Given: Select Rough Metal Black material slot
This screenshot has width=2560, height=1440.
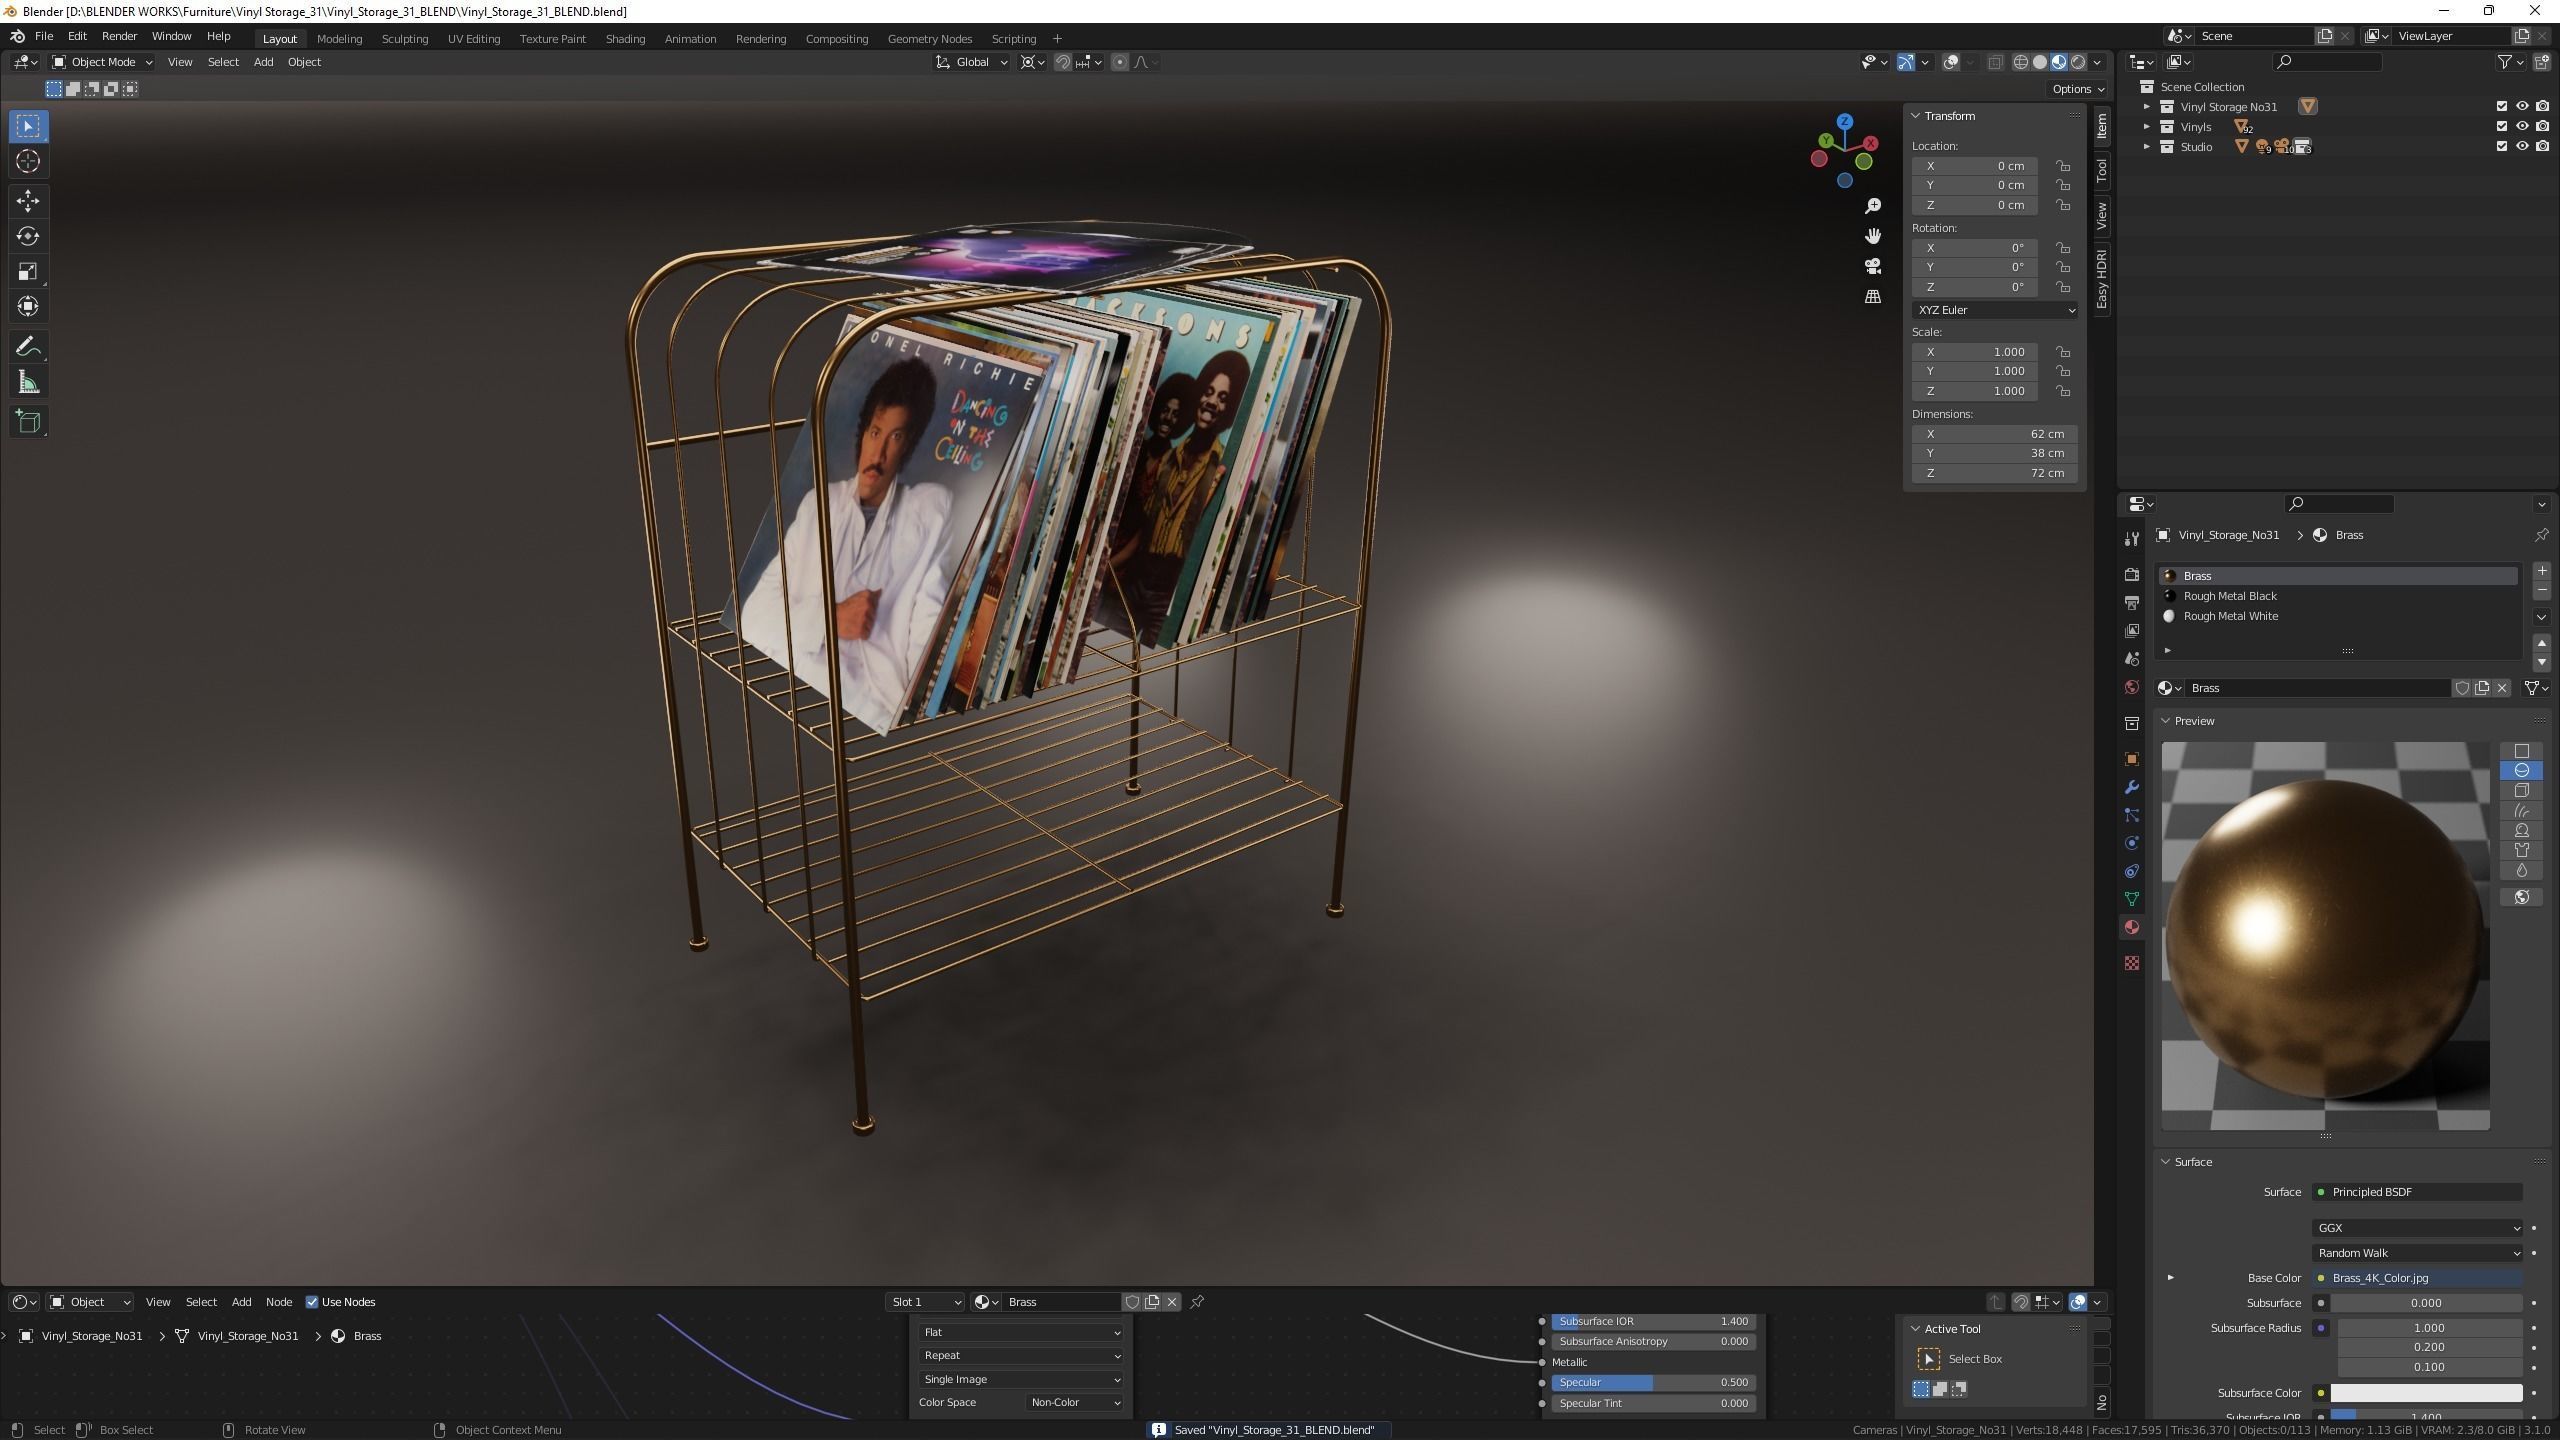Looking at the screenshot, I should click(x=2339, y=596).
